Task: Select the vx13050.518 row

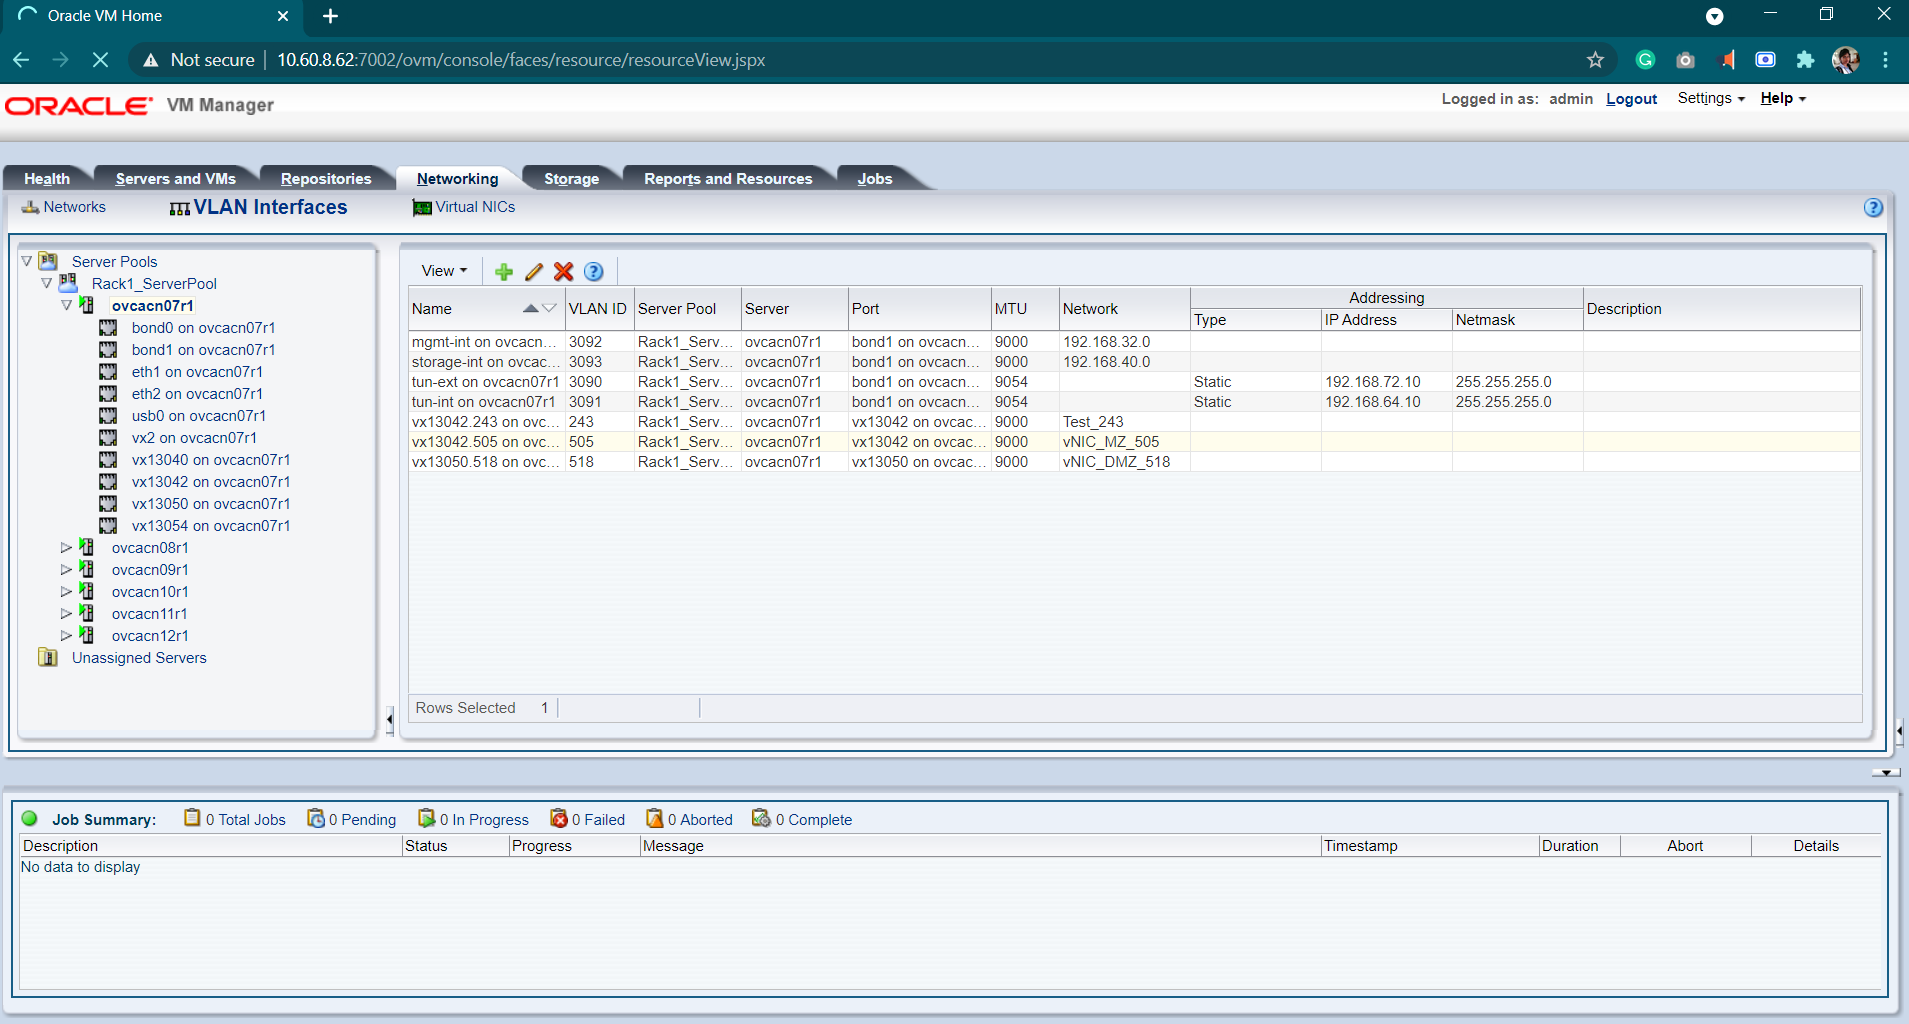Action: pos(1134,462)
